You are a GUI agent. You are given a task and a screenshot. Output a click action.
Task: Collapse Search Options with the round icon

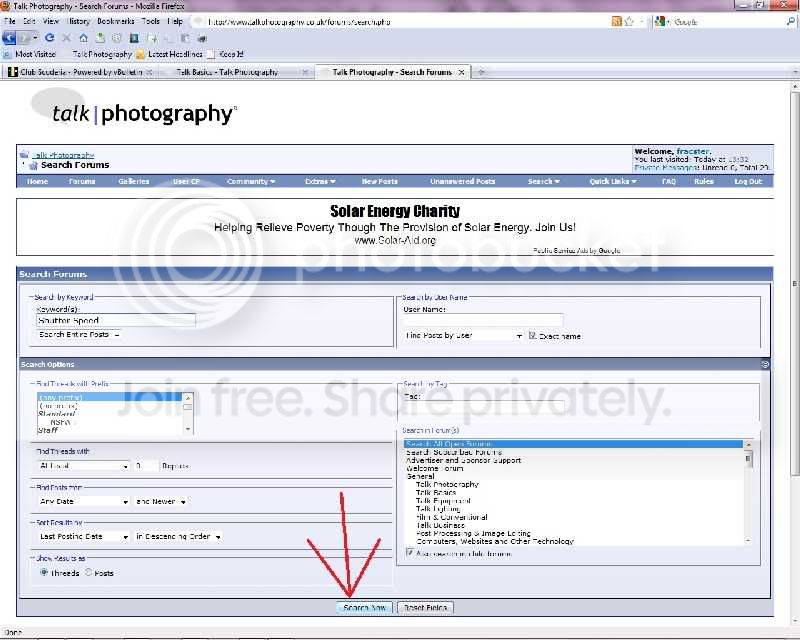765,365
